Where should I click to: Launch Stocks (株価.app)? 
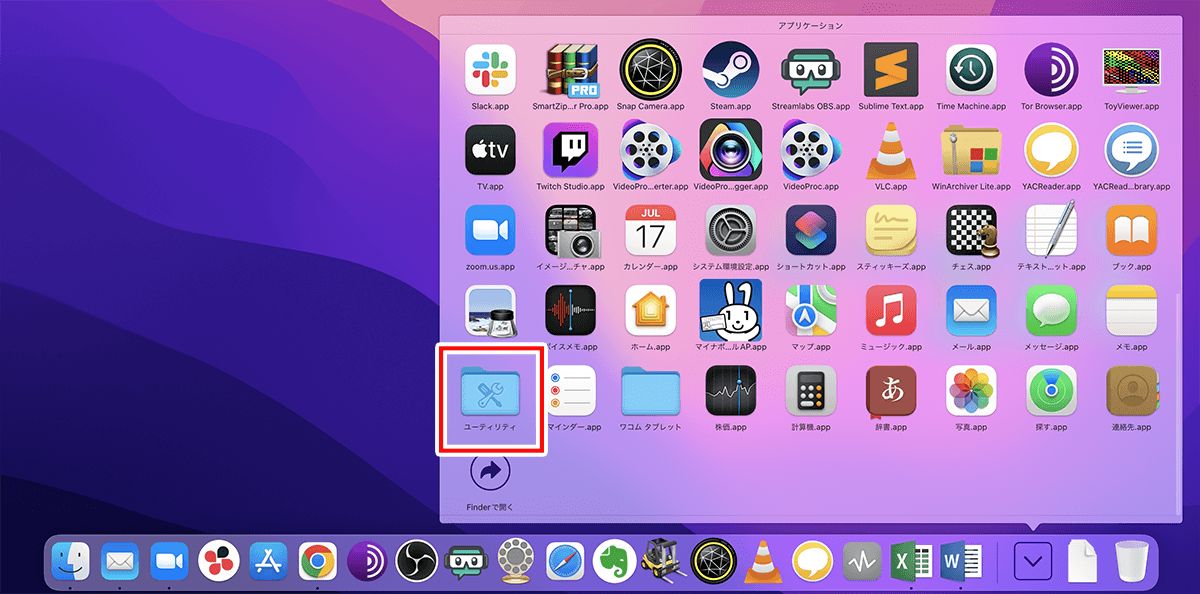pos(730,390)
